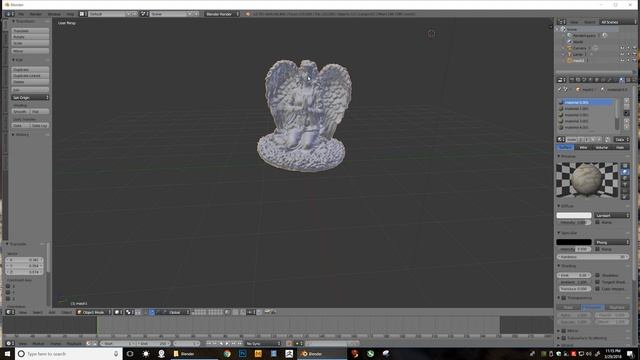Viewport: 640px width, 360px height.
Task: Click the Rotate tool button
Action: [30, 37]
